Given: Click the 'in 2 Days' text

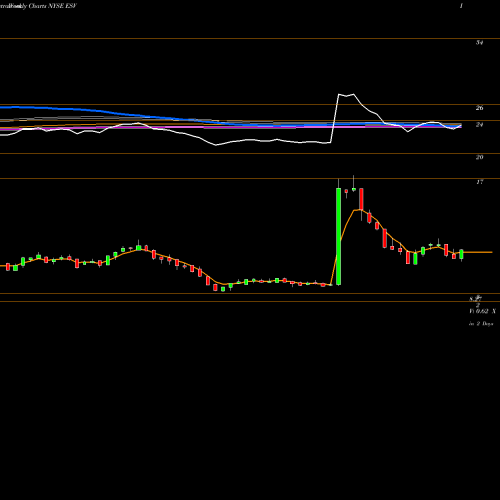Looking at the screenshot, I should point(481,324).
